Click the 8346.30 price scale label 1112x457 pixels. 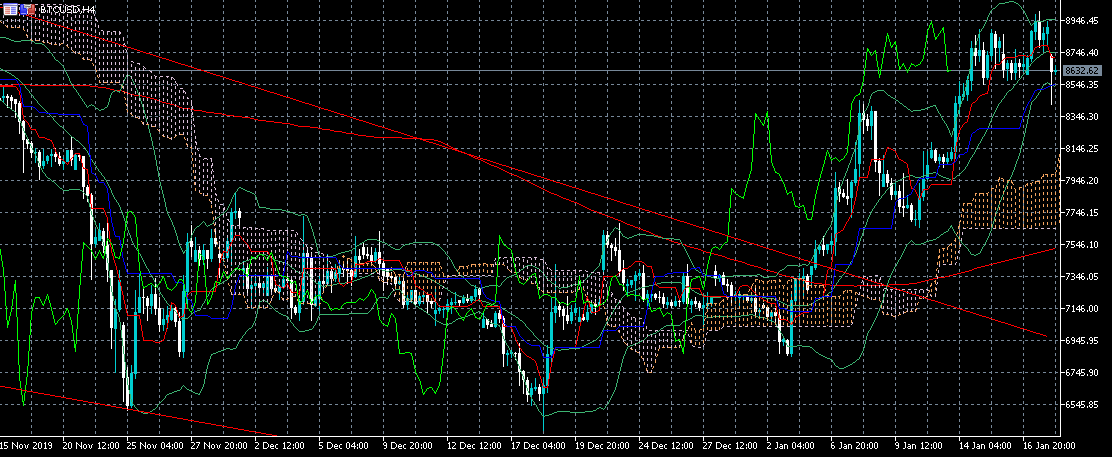coord(1082,116)
